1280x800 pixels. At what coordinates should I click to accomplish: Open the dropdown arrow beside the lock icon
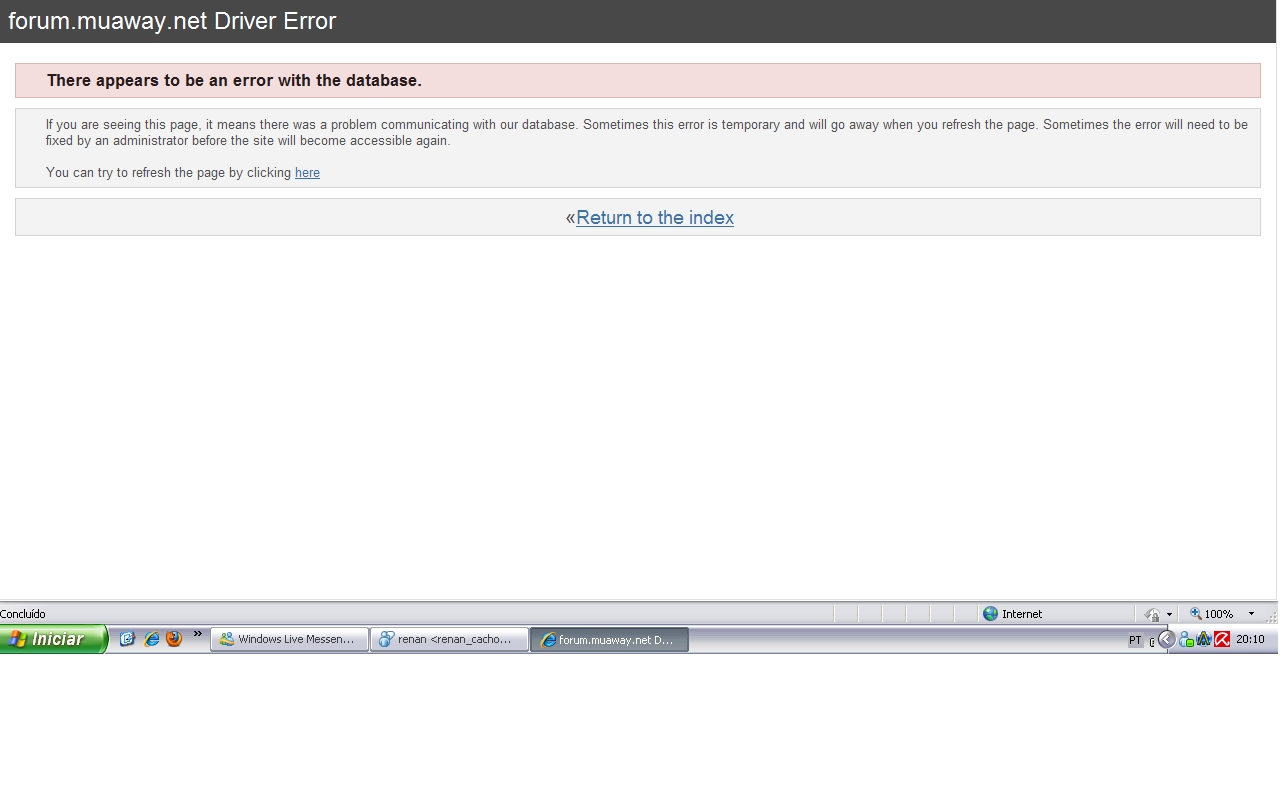pyautogui.click(x=1169, y=614)
